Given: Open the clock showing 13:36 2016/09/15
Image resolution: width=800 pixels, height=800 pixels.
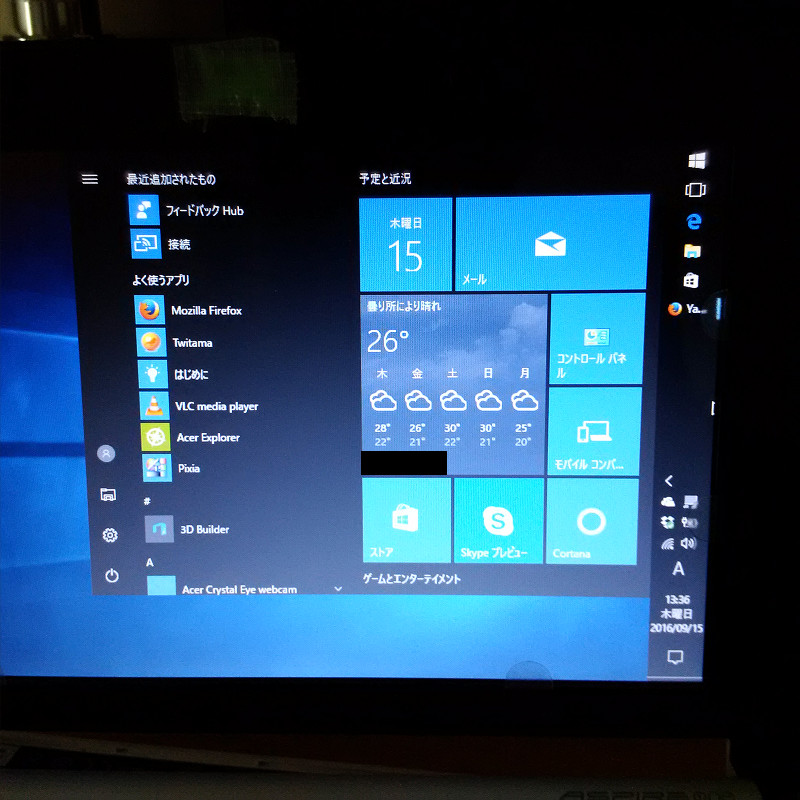Looking at the screenshot, I should [x=677, y=613].
